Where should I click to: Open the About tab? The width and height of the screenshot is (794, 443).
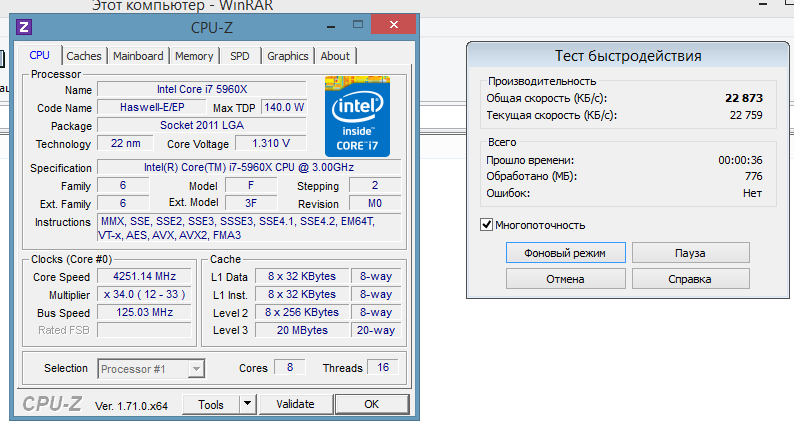335,56
